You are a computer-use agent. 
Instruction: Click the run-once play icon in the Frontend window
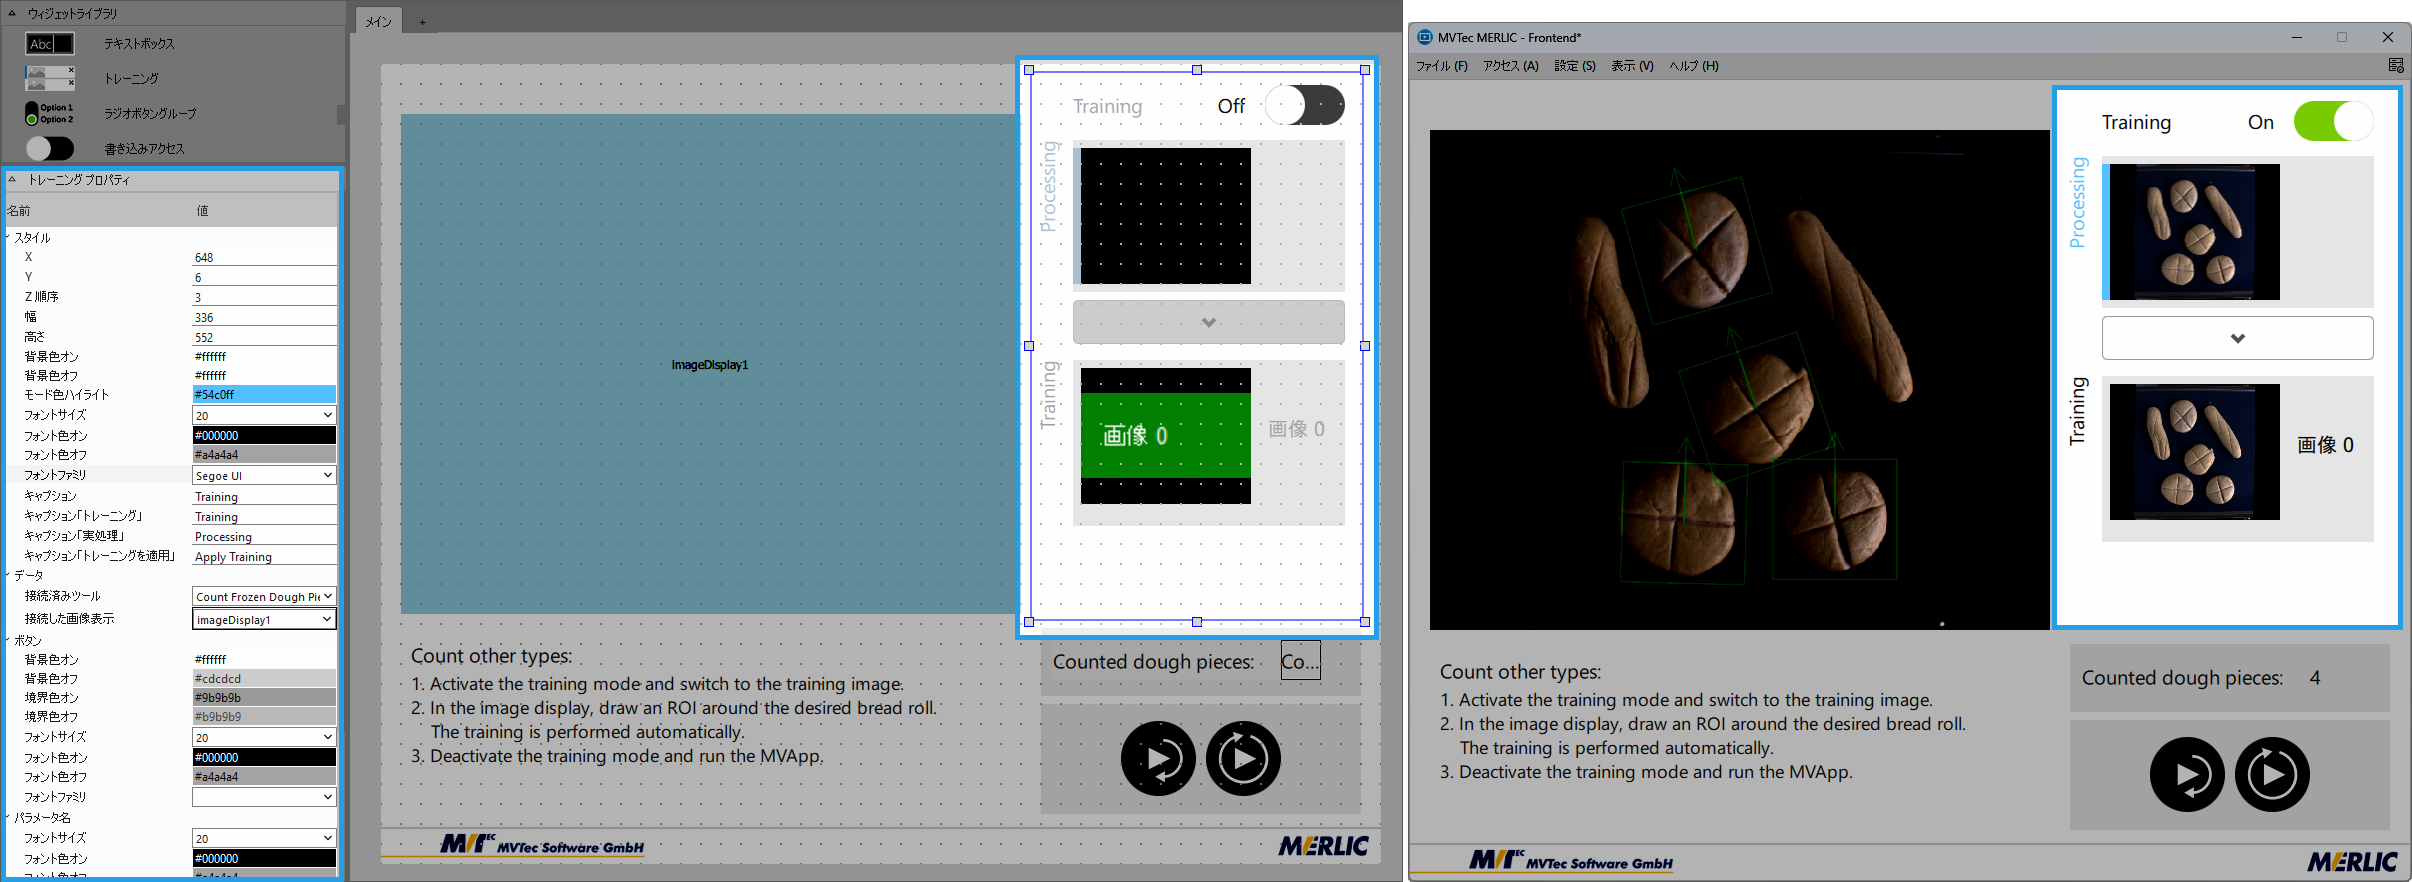2187,775
